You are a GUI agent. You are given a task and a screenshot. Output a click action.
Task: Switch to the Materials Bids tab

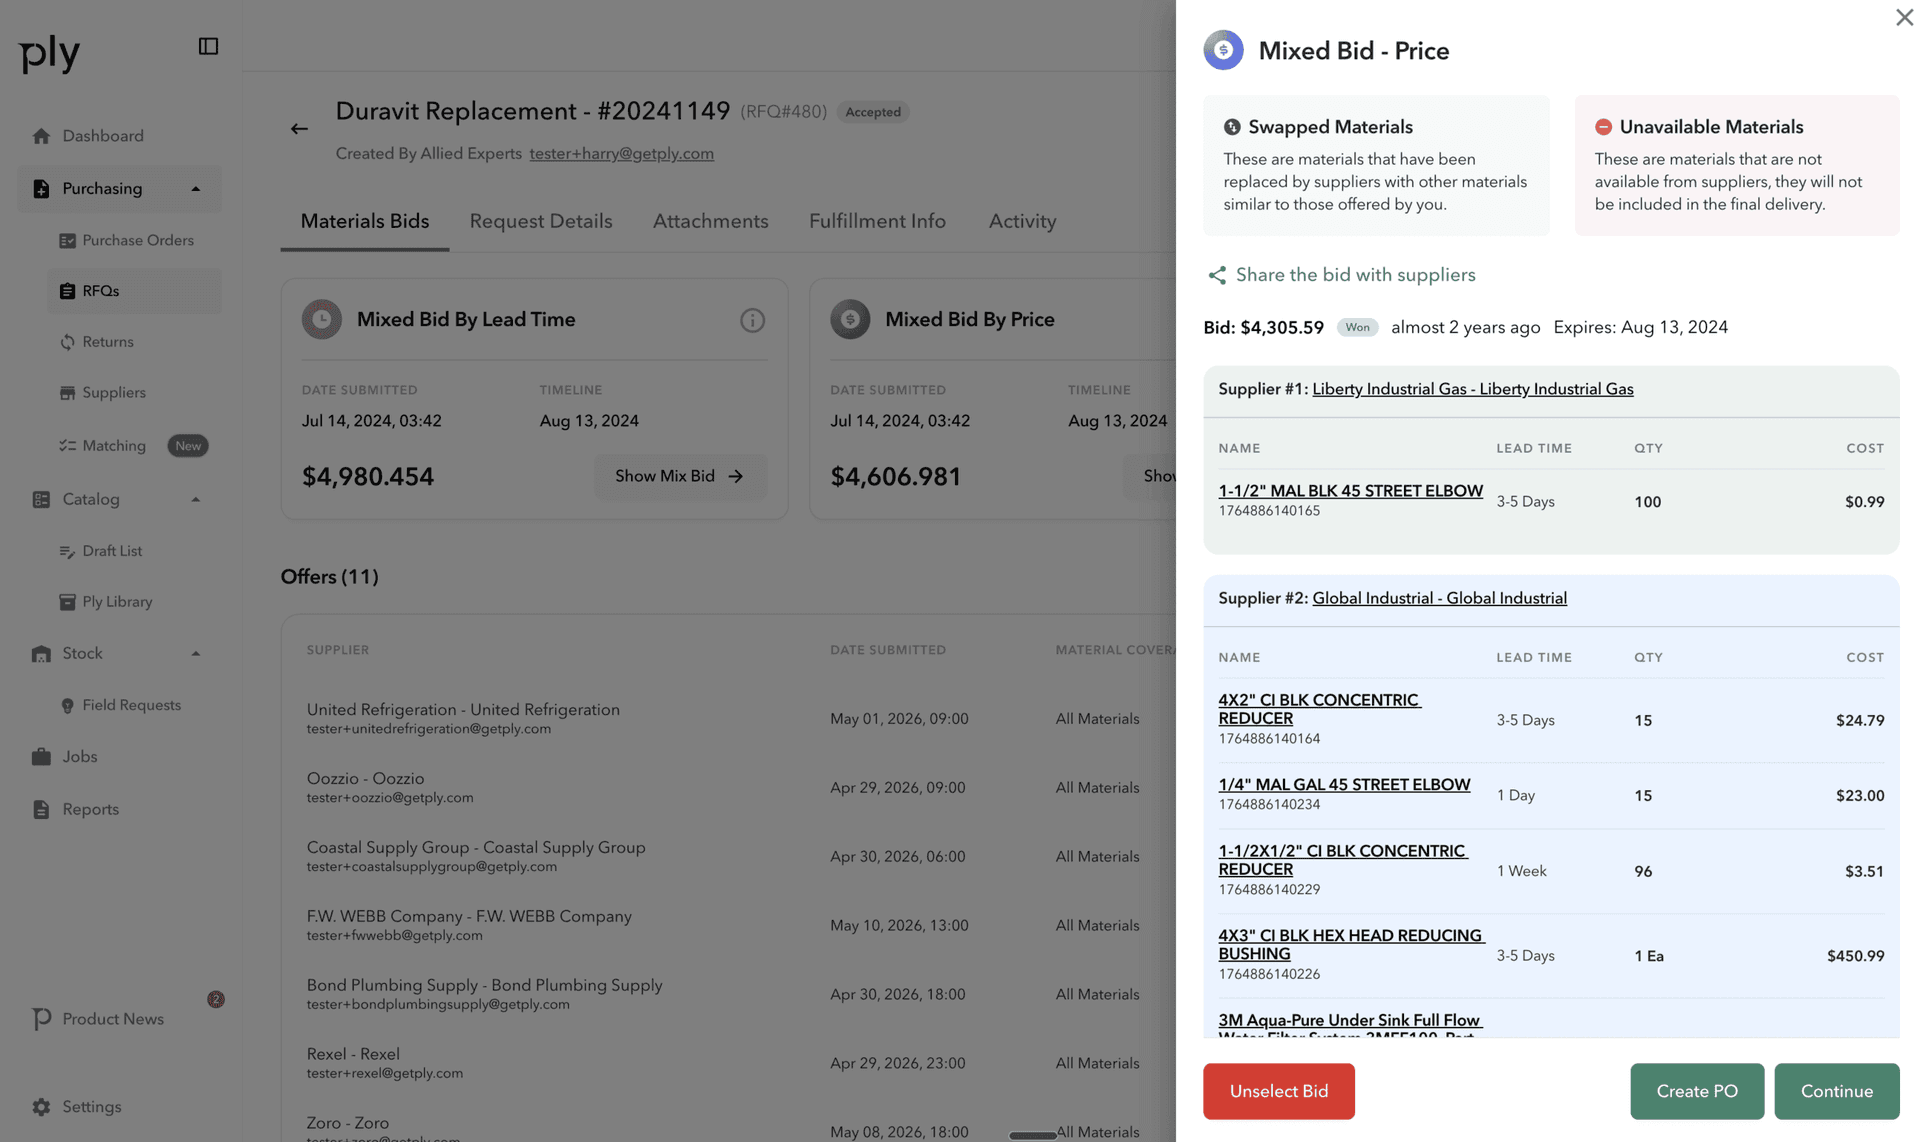(364, 222)
